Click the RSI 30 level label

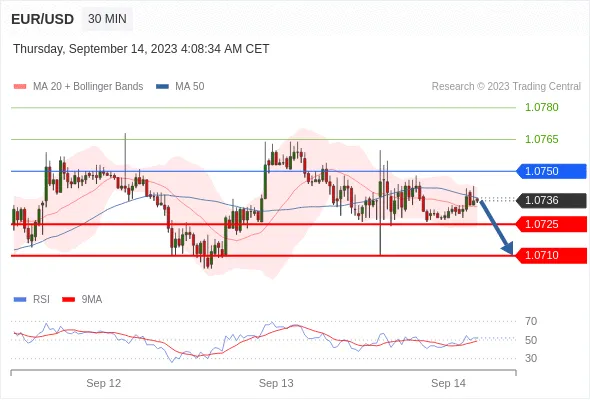(x=531, y=358)
